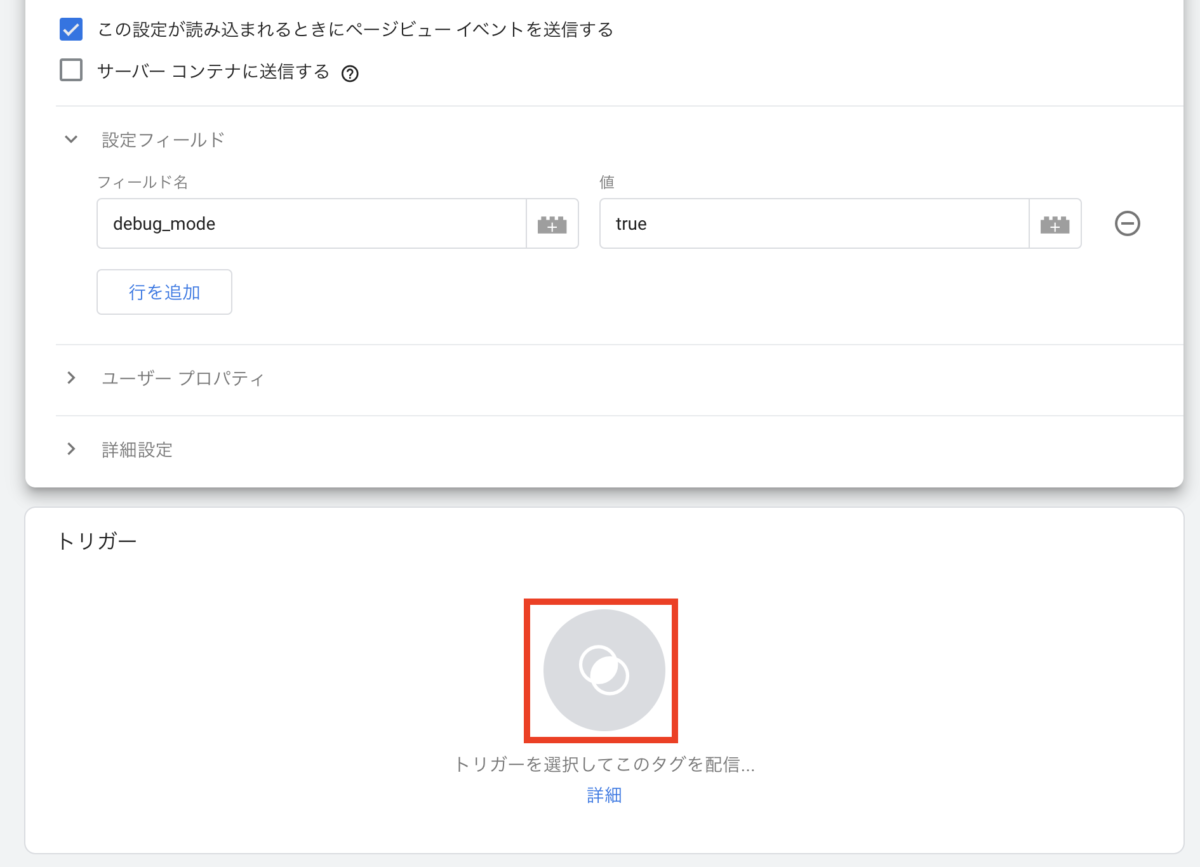Collapse the 設定フィールド section chevron

[71, 140]
